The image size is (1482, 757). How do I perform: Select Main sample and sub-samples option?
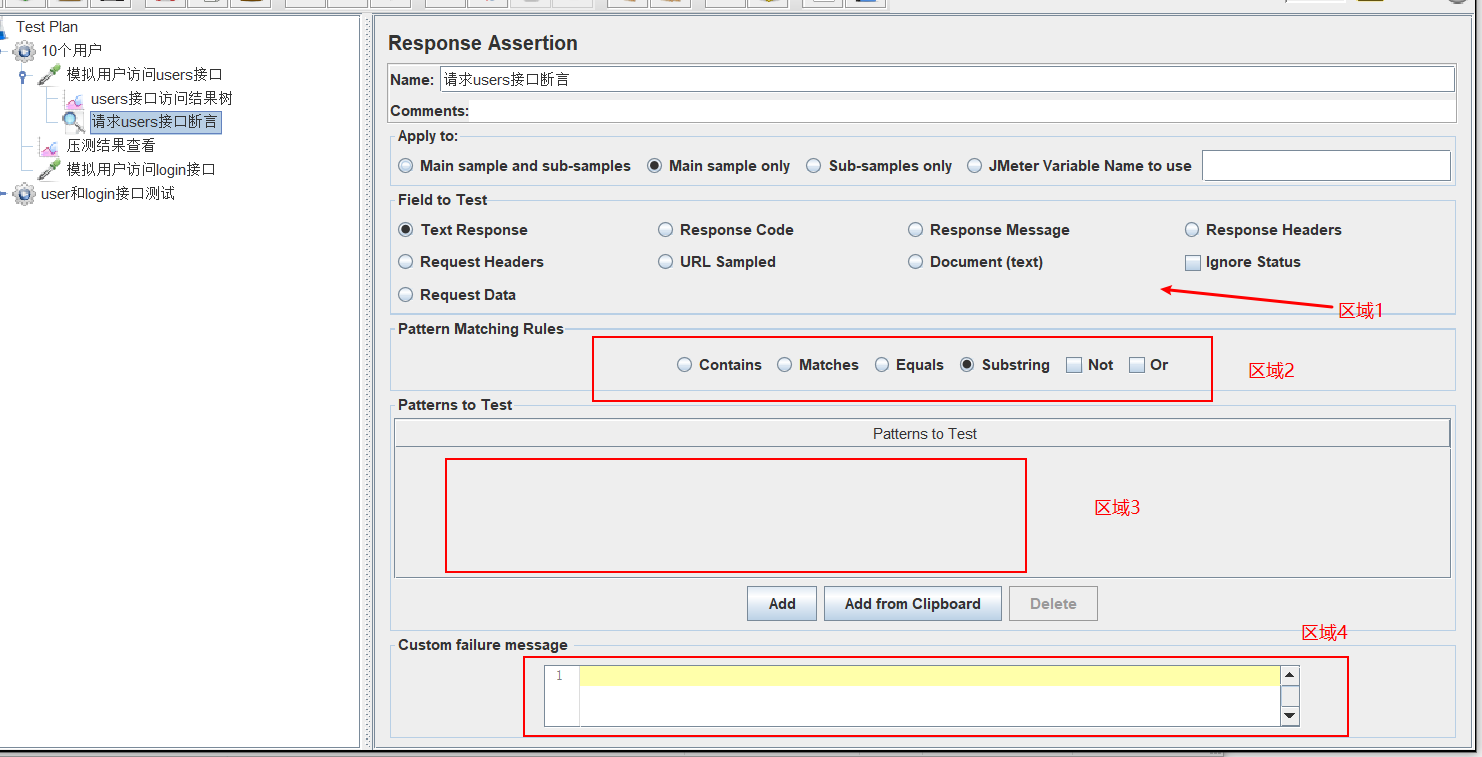coord(406,166)
